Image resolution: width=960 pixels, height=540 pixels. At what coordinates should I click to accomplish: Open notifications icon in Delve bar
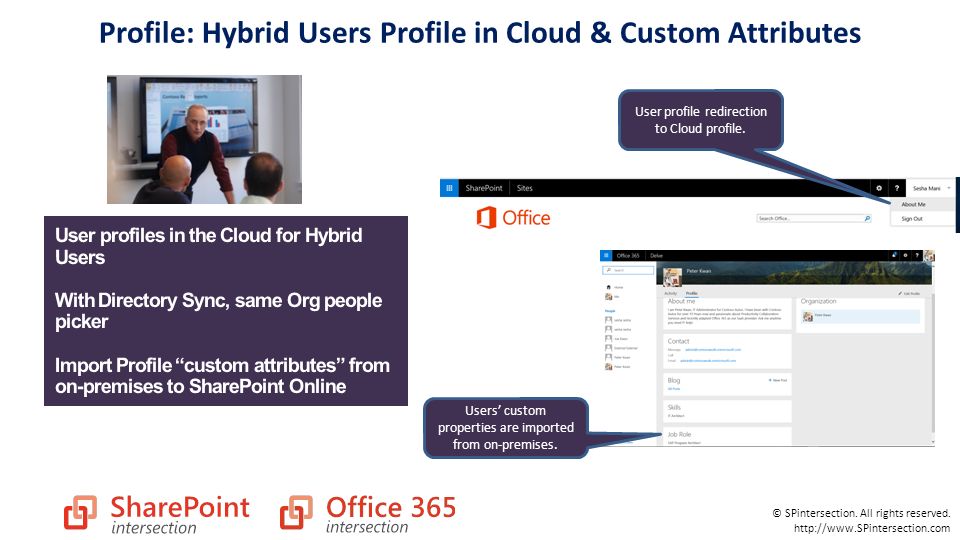pos(894,255)
